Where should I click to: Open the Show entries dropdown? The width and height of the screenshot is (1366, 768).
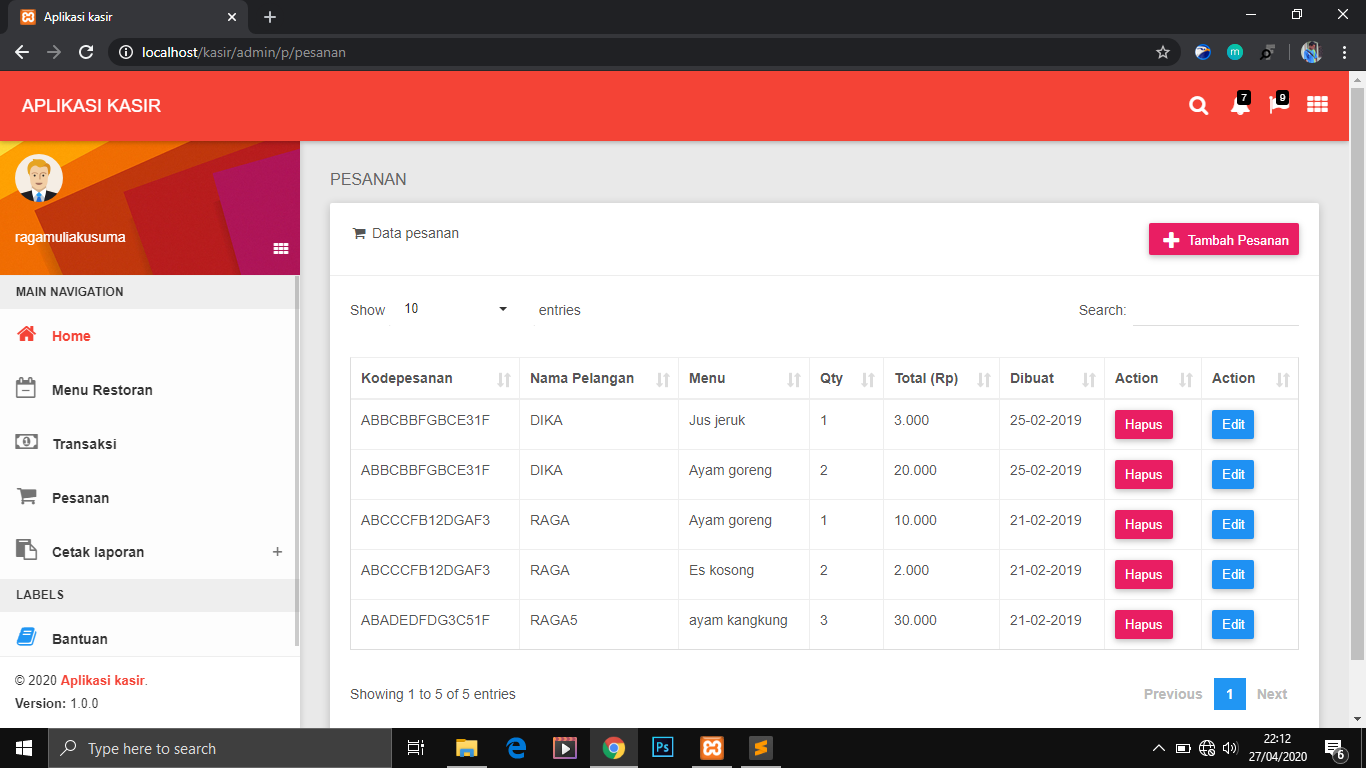click(455, 309)
